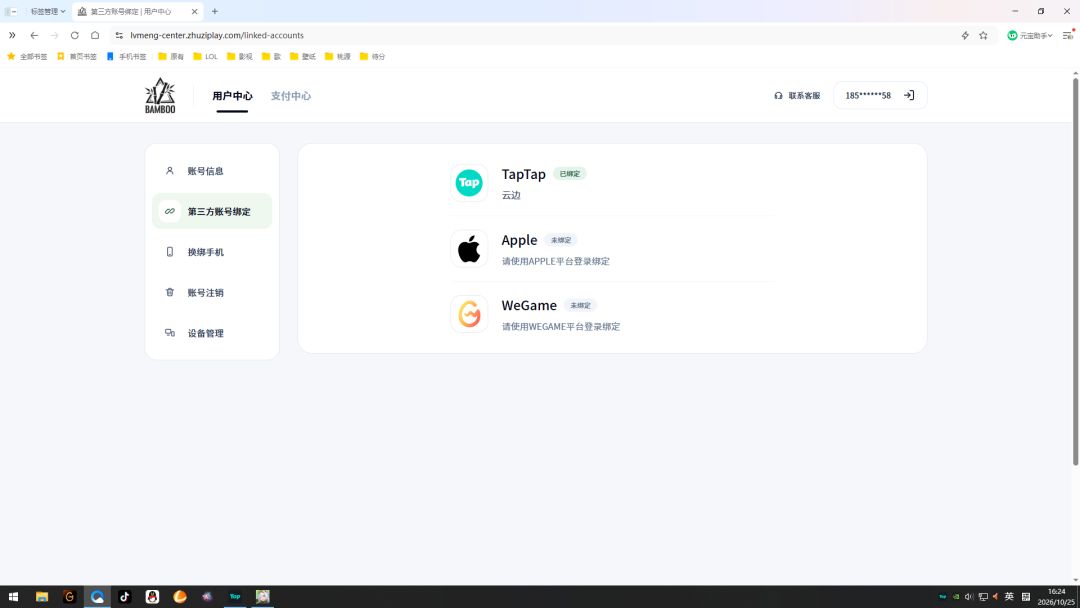Click the page vertical scrollbar
1080x608 pixels.
click(x=1075, y=272)
